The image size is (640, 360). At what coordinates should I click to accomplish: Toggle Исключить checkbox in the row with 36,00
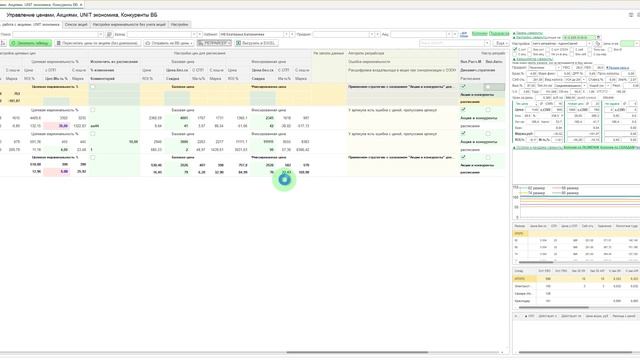93,110
